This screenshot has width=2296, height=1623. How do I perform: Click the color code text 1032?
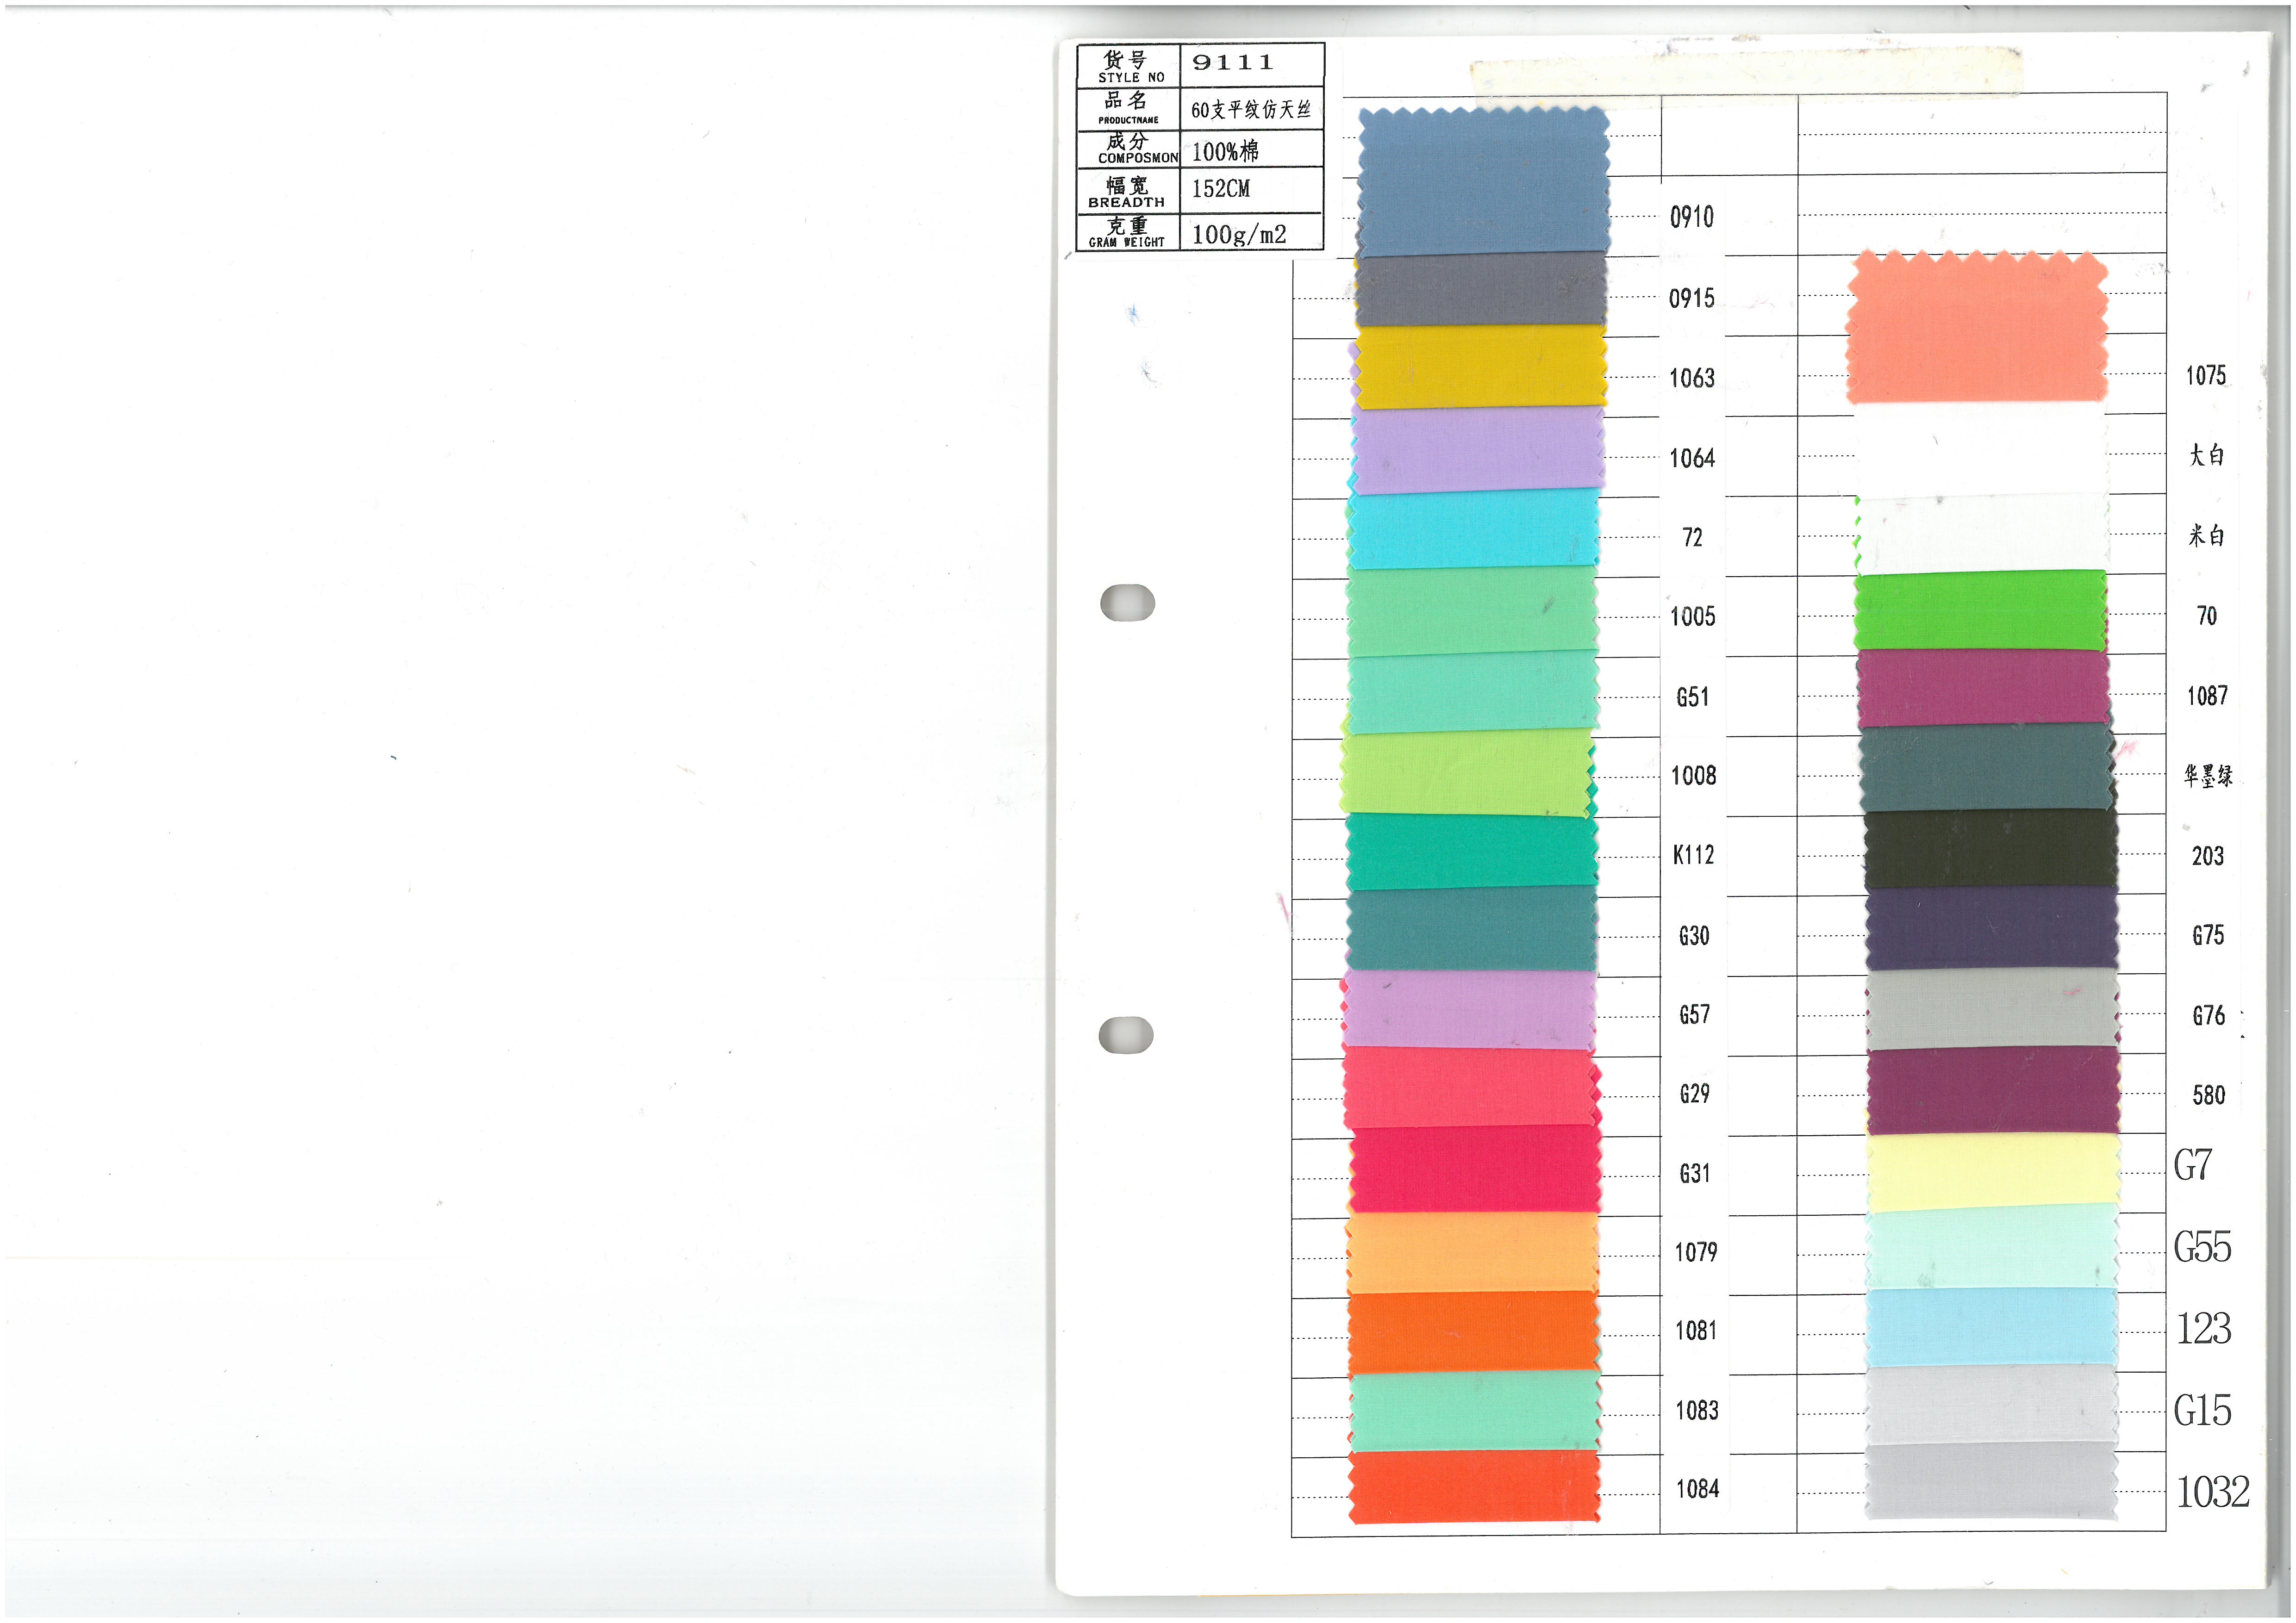click(x=2213, y=1492)
